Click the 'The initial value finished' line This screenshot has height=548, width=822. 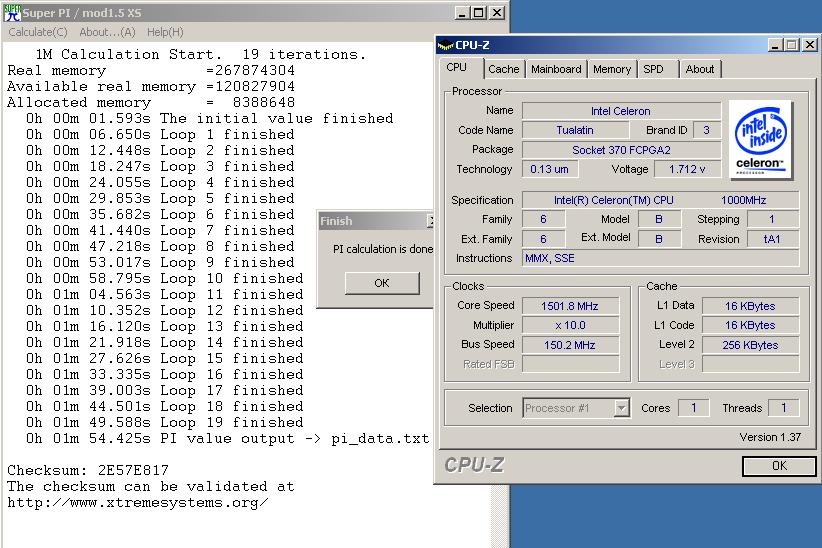[x=210, y=119]
